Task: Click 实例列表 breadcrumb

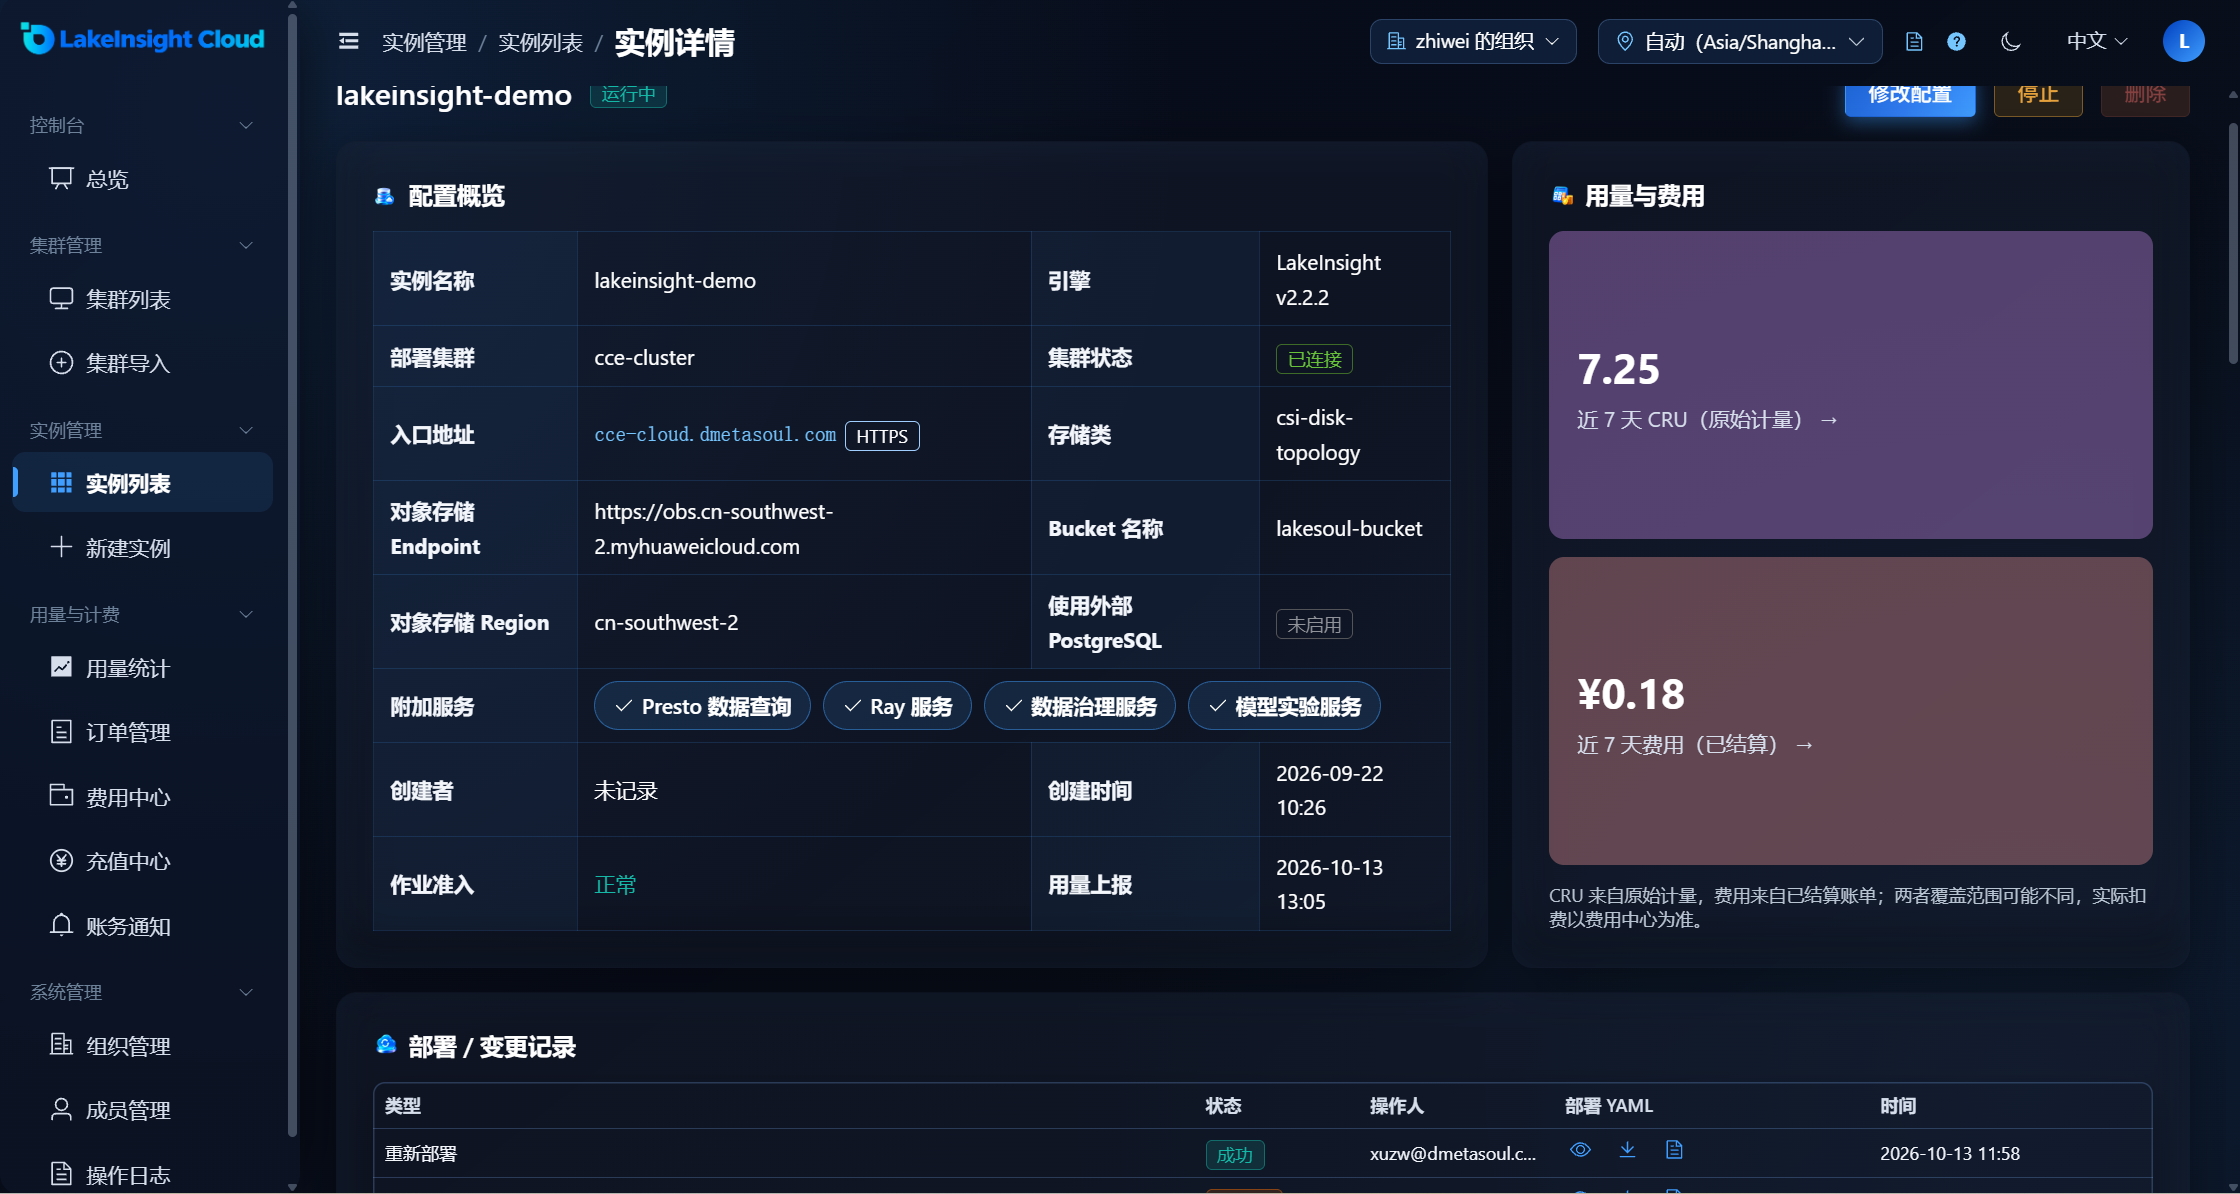Action: coord(540,43)
